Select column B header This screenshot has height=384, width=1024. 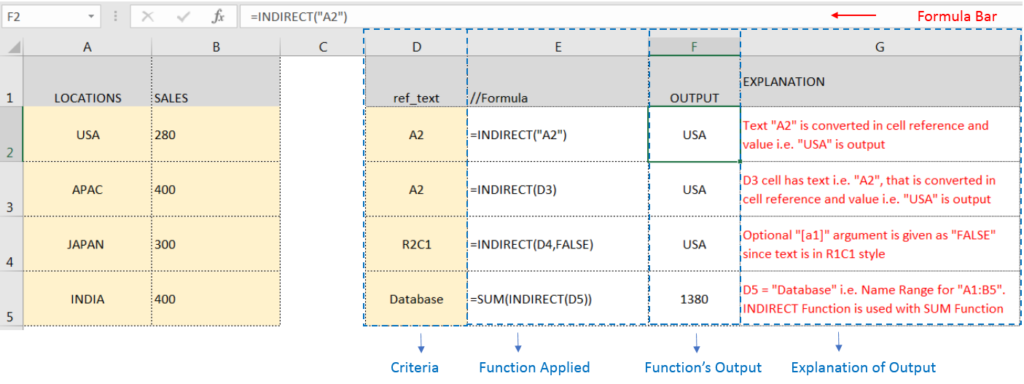216,46
